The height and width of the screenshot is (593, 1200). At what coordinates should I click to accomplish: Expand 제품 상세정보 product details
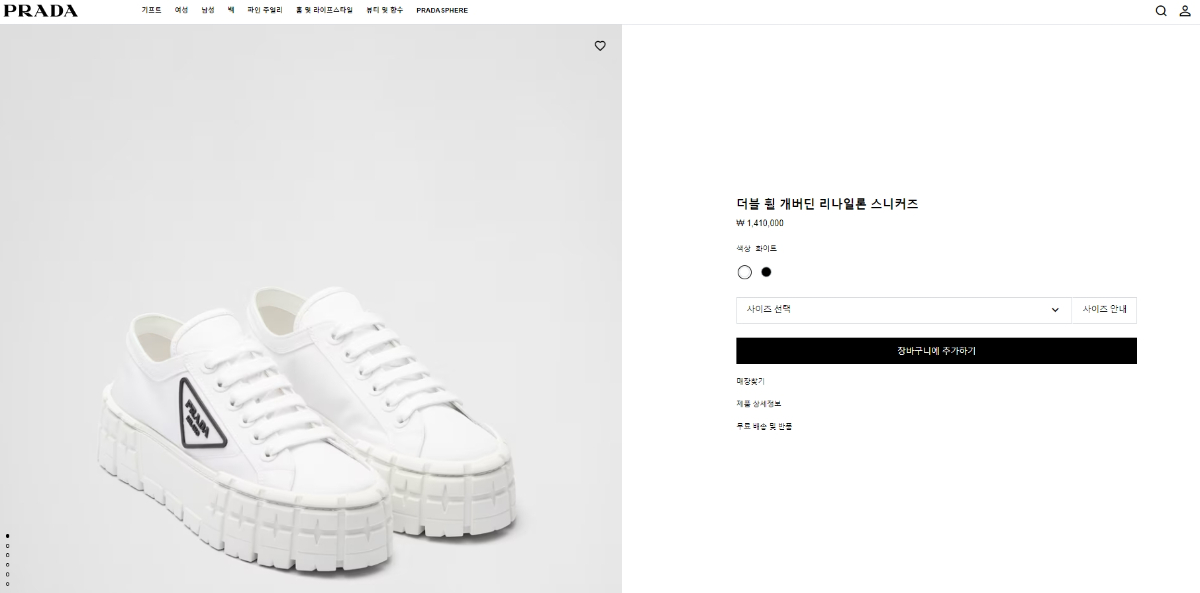[759, 404]
